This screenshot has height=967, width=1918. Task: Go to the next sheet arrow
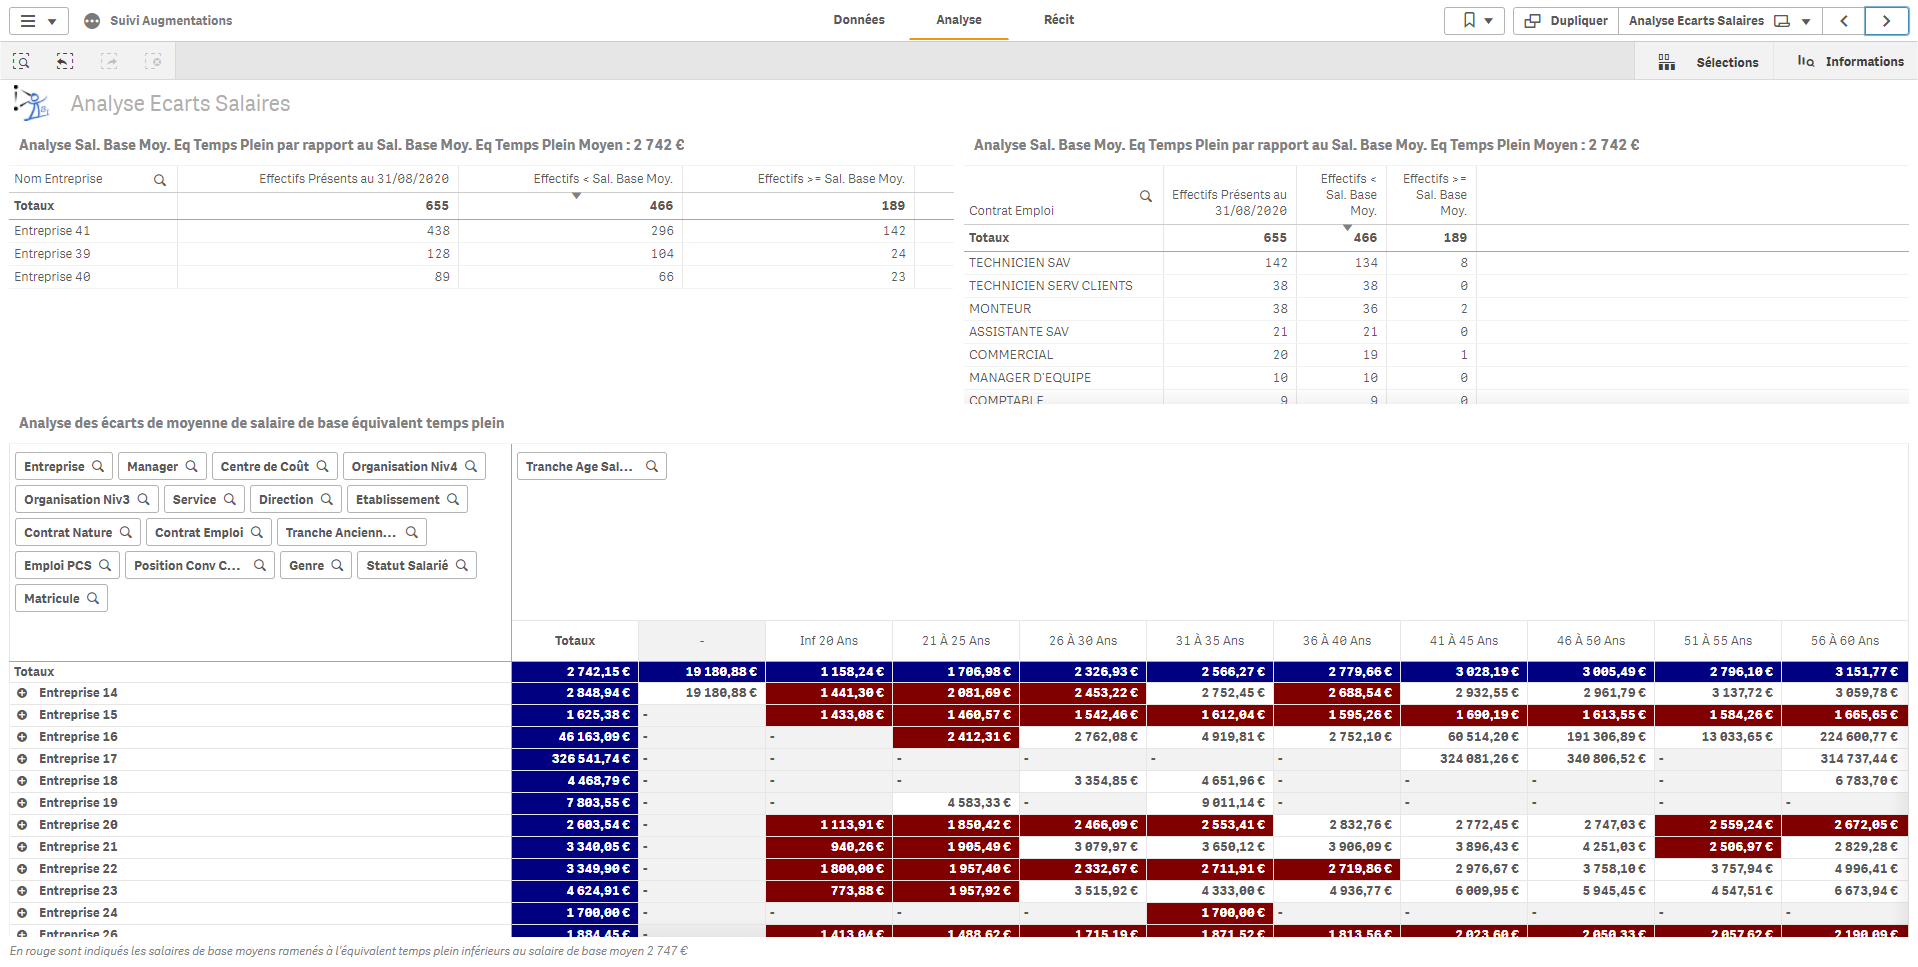pyautogui.click(x=1886, y=21)
